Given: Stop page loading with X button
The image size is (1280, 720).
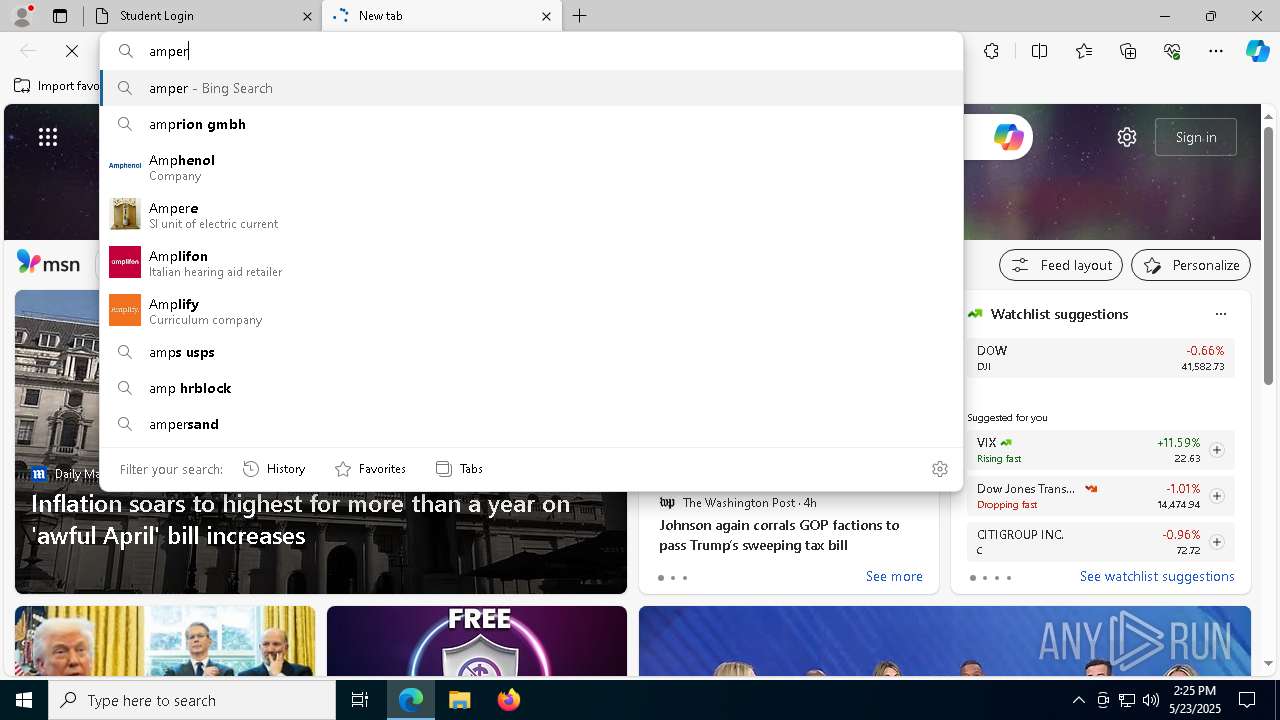Looking at the screenshot, I should pyautogui.click(x=72, y=51).
